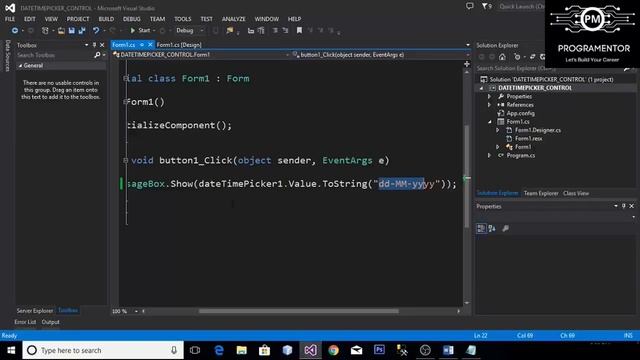This screenshot has width=640, height=360.
Task: Switch to the Server Explorer tab
Action: click(35, 311)
